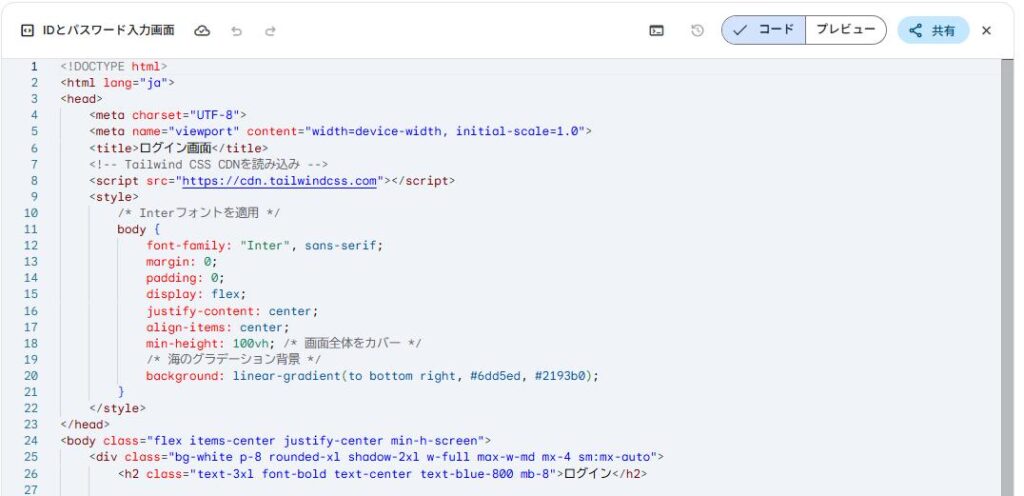
Task: Click the Interフォントを適用 comment
Action: coord(199,213)
